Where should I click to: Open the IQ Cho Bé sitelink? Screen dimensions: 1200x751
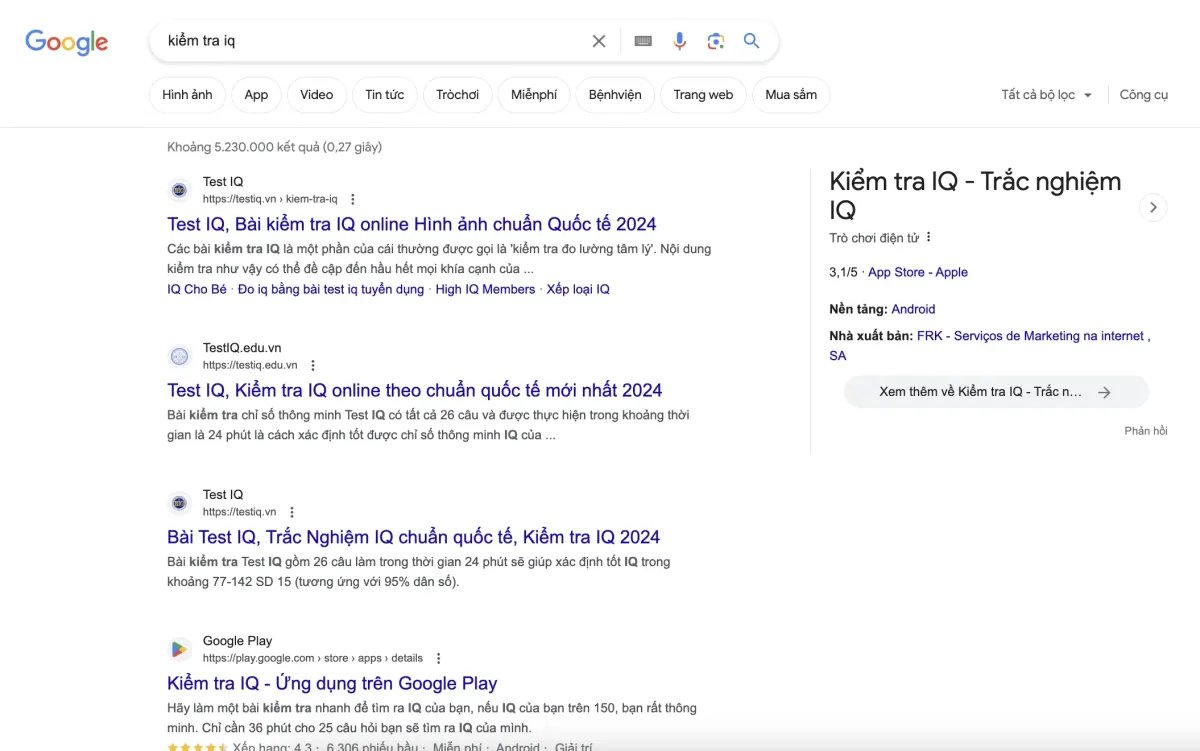197,289
